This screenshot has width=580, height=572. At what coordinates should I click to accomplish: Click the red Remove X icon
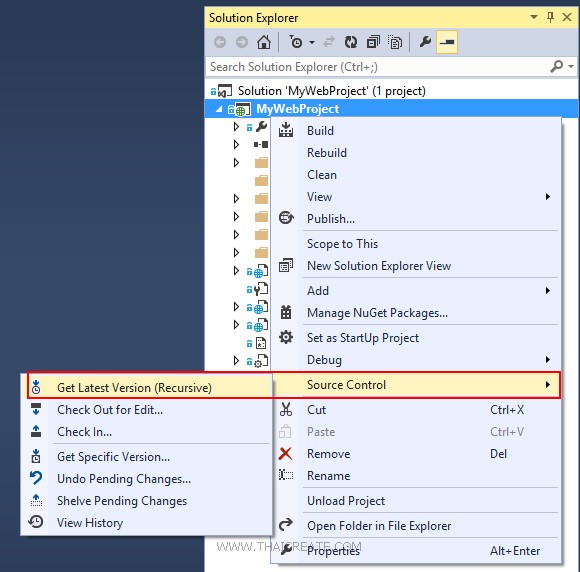tap(286, 454)
